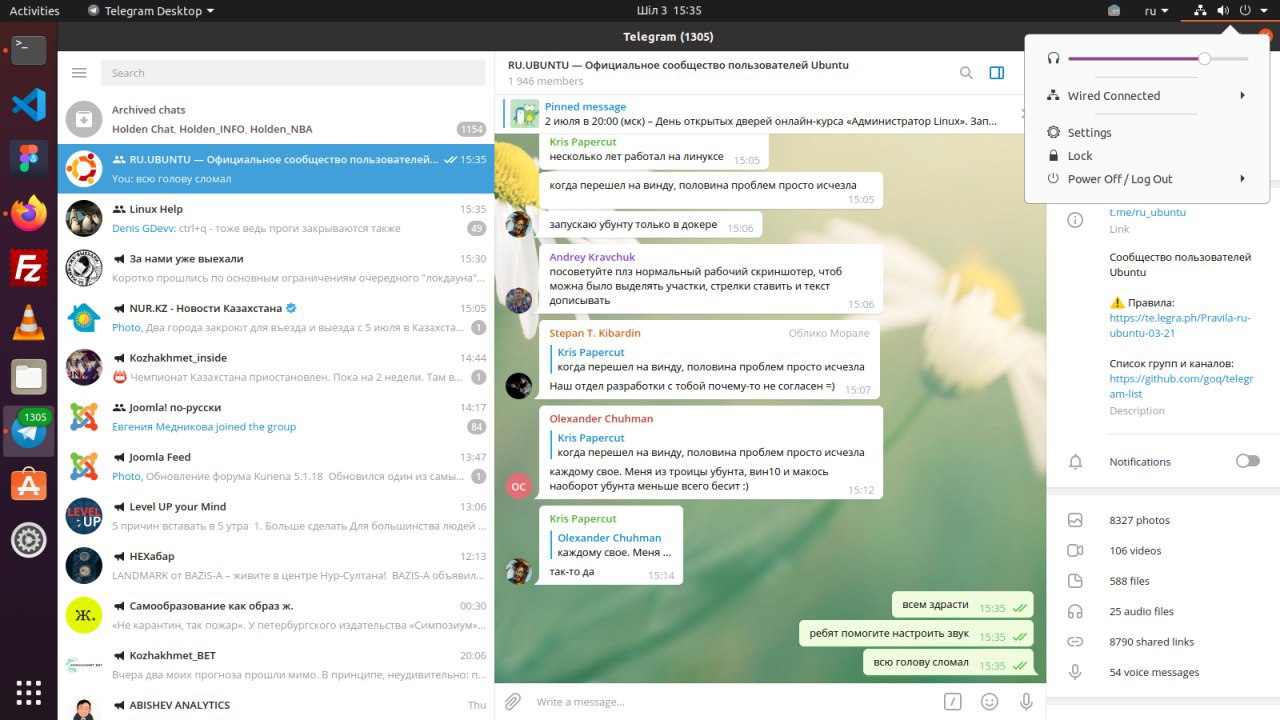Click sender name Andrey Kravchuk
Screen dimensions: 1280x720
tap(592, 257)
